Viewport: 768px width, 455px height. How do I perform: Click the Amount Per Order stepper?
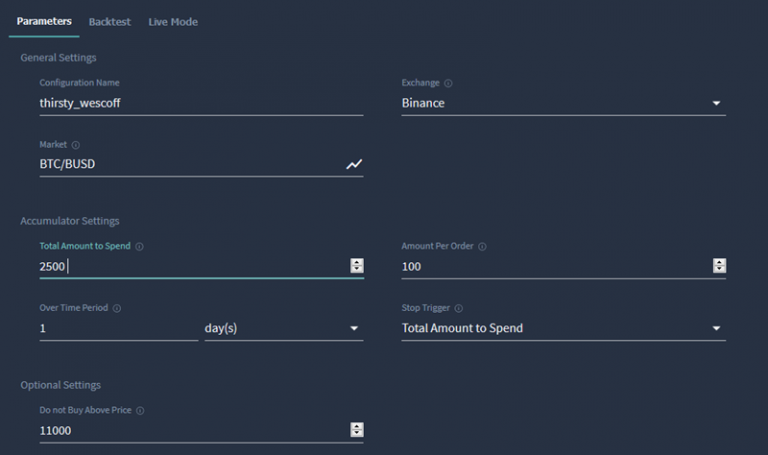(x=720, y=265)
